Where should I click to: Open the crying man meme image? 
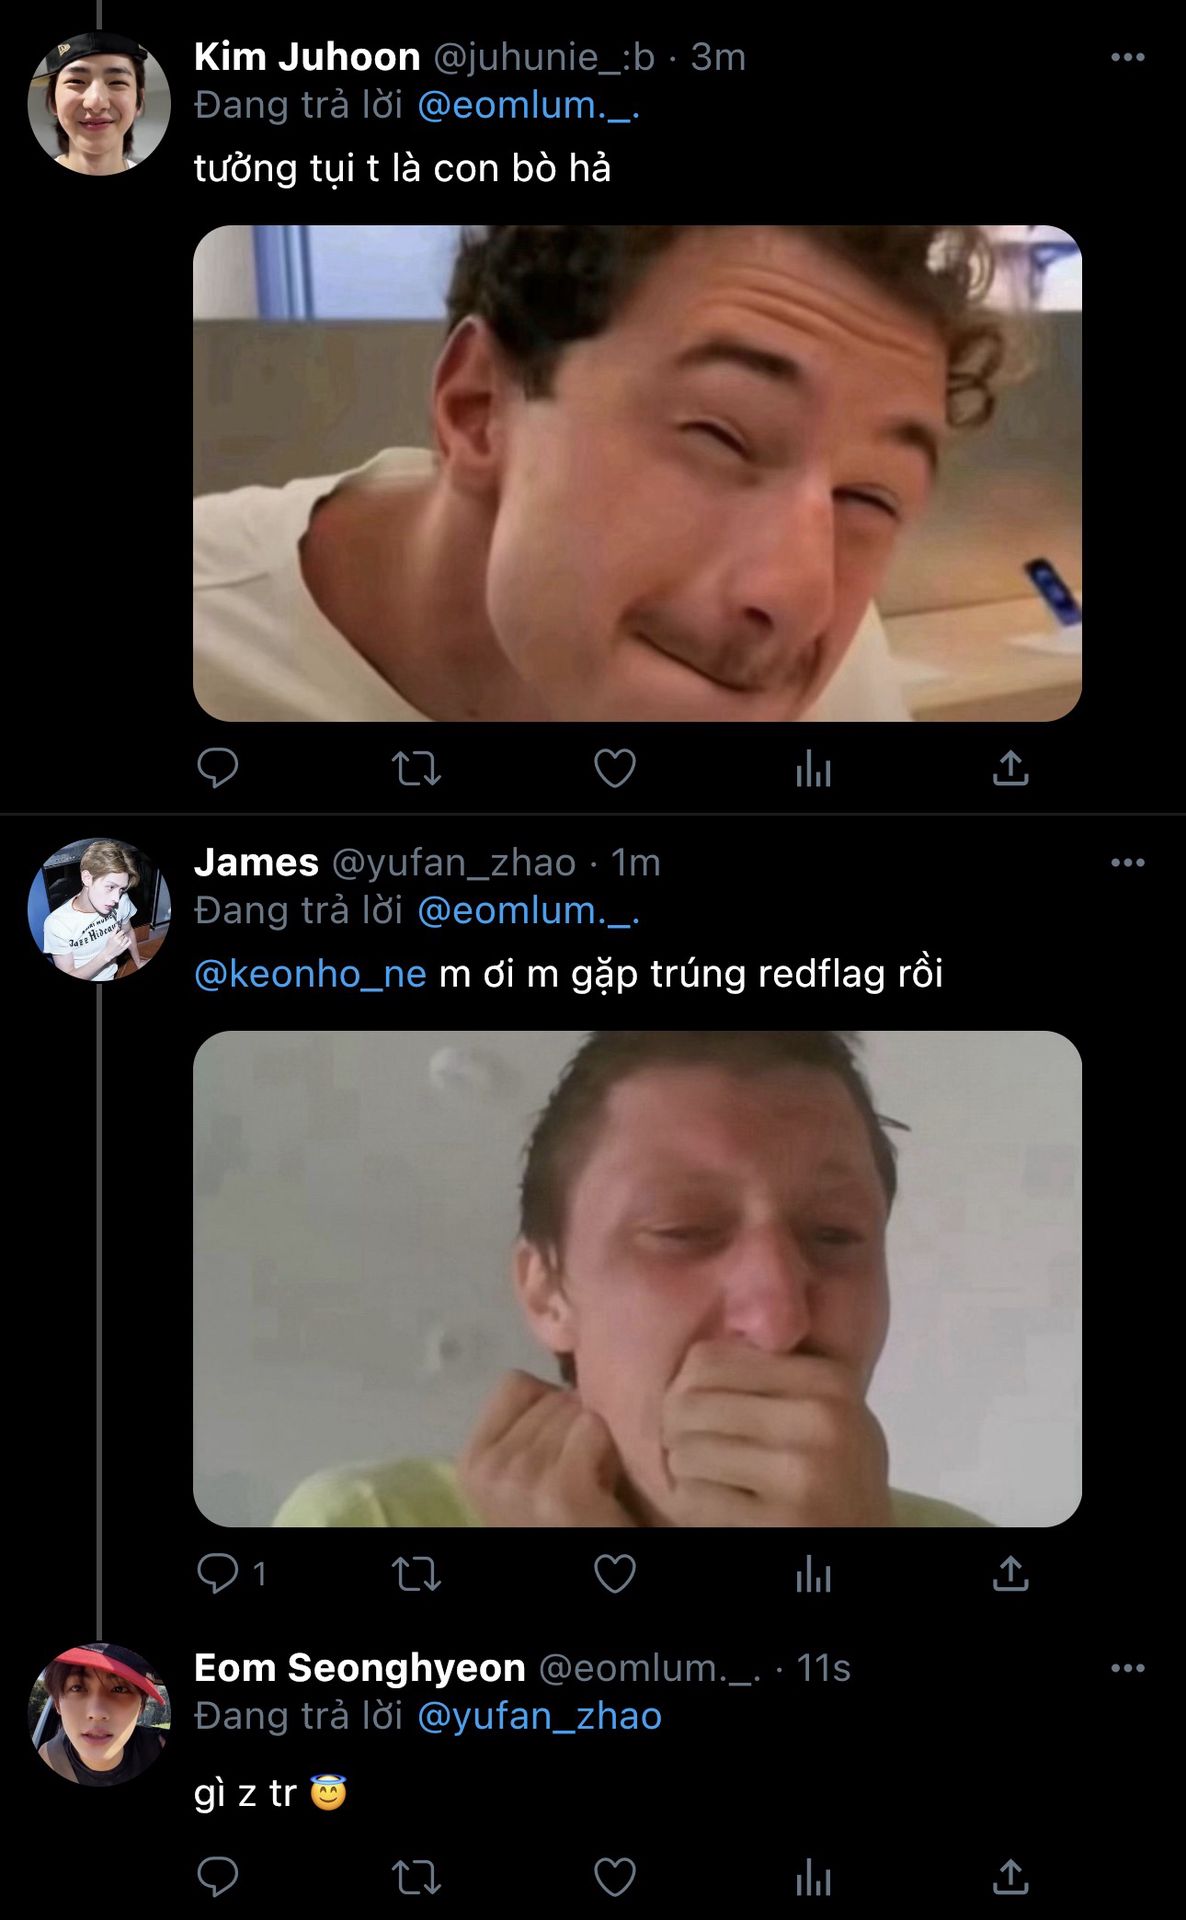tap(637, 1278)
